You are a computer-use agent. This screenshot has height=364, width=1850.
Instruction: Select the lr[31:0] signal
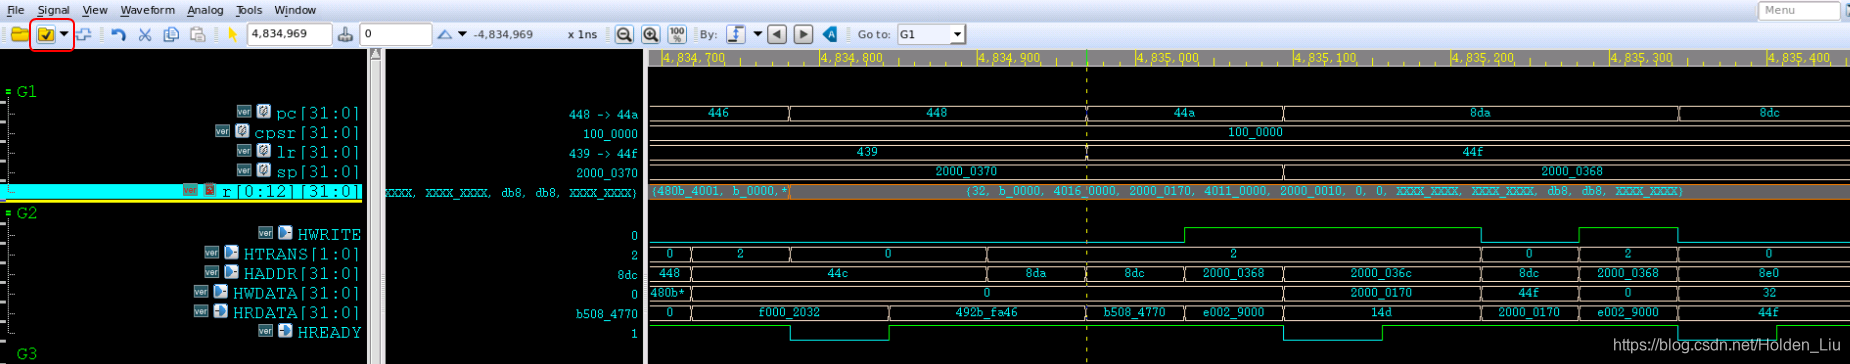[317, 152]
